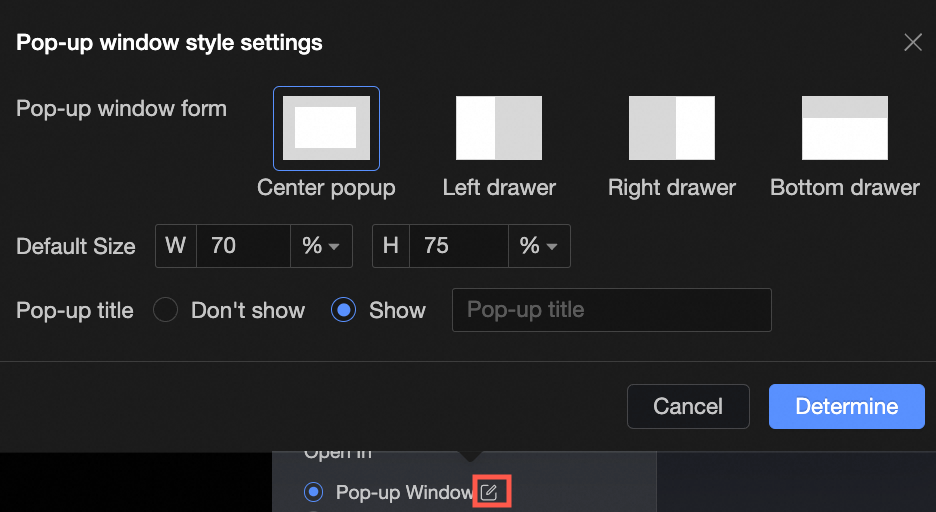Click the Center popup label
The image size is (936, 512).
click(326, 188)
